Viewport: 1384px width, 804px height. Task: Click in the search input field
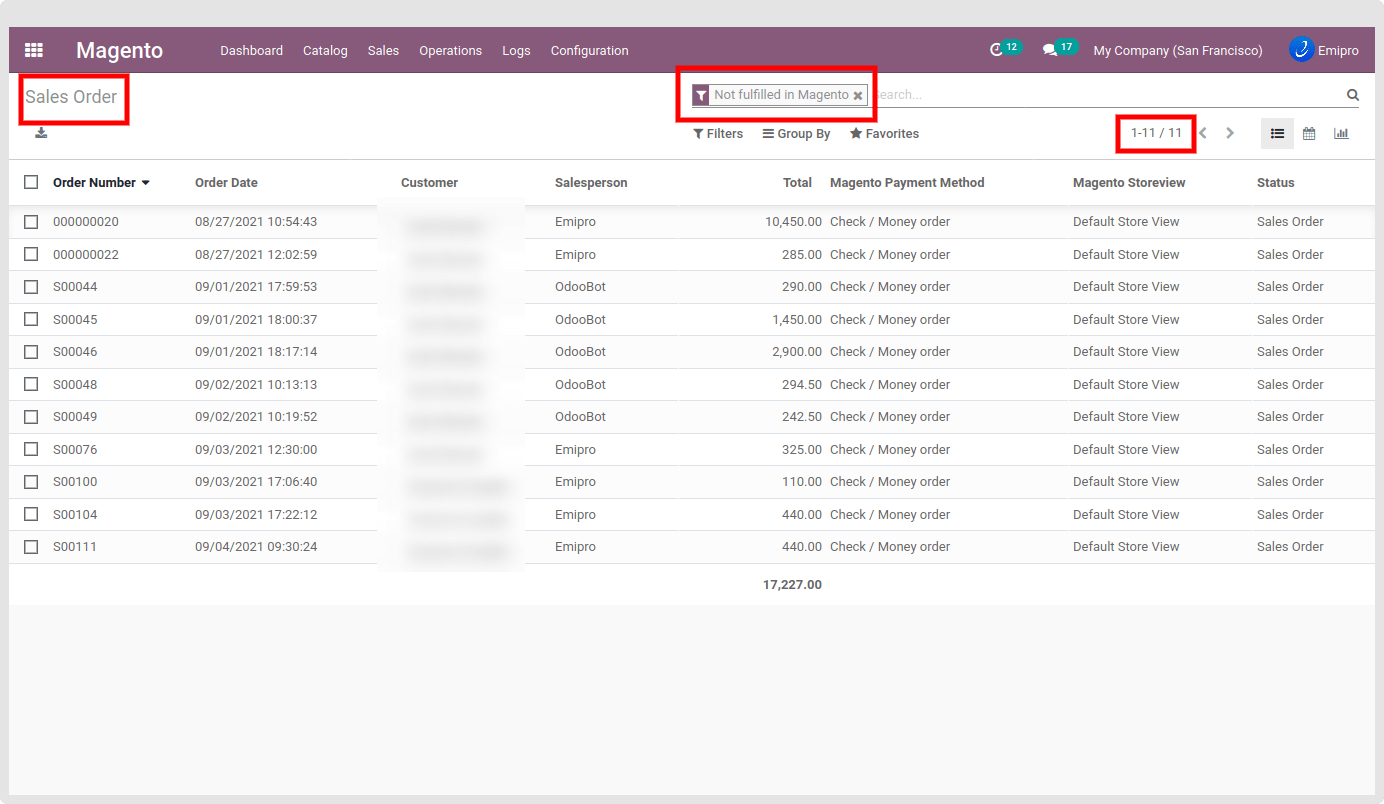tap(1105, 95)
